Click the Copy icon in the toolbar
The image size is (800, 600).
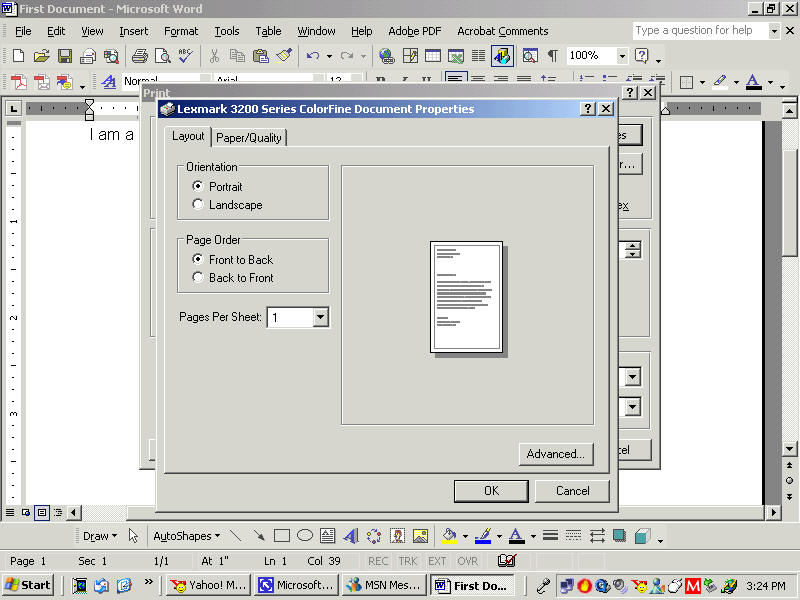237,56
